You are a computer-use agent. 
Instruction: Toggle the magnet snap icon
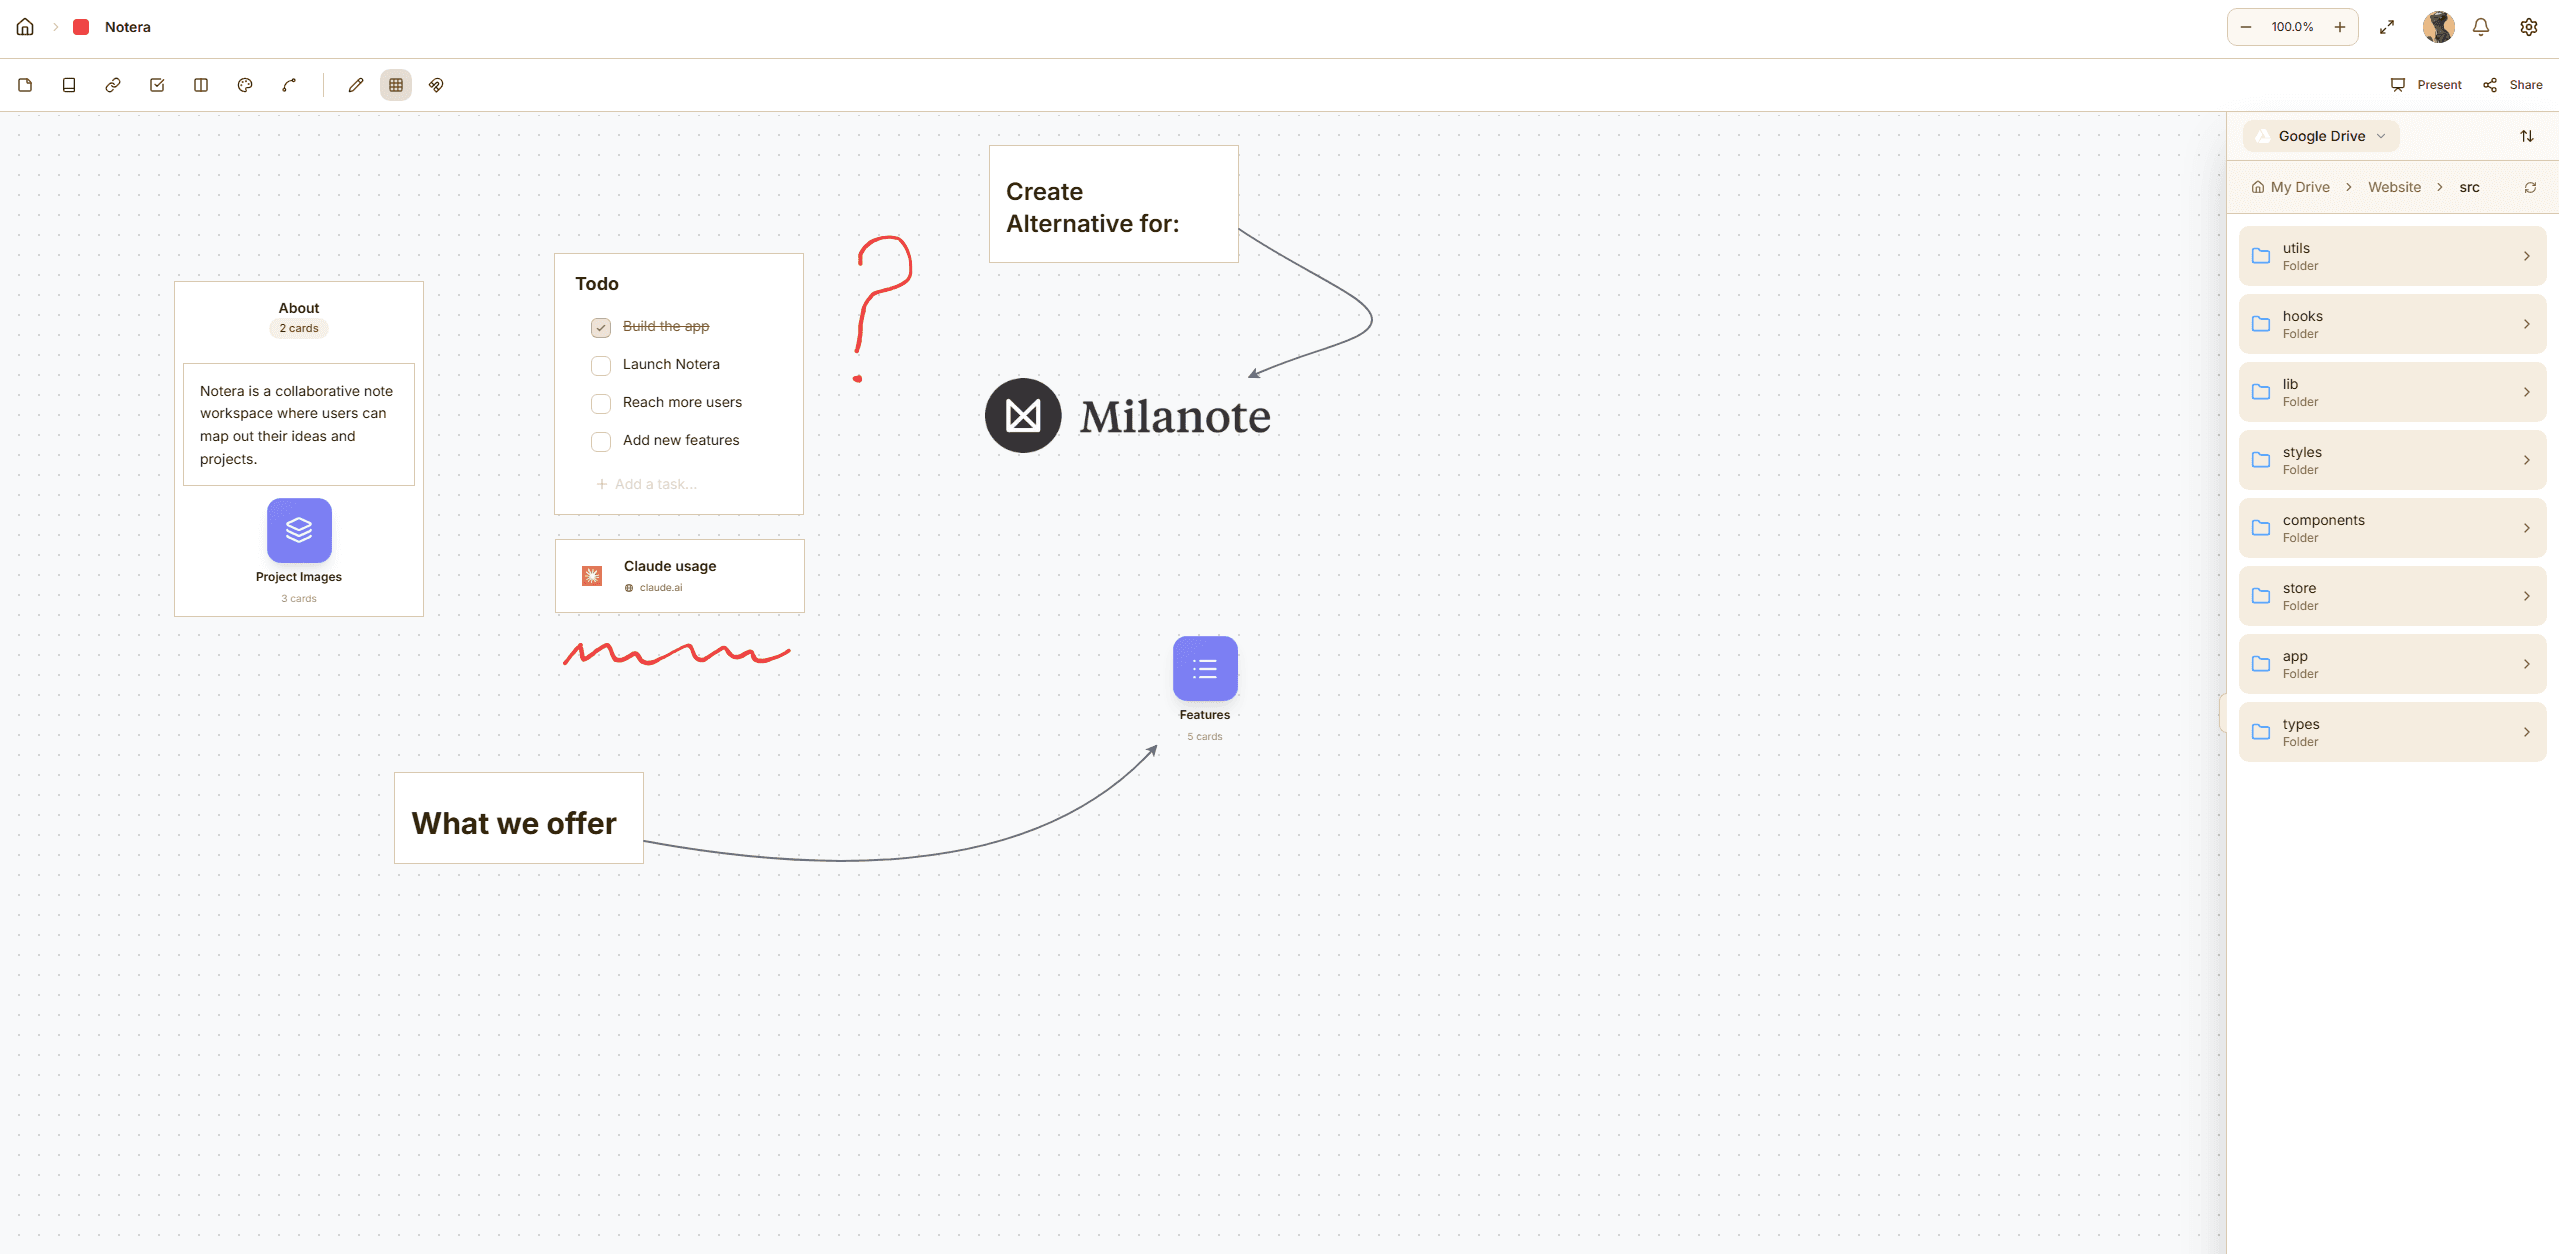pyautogui.click(x=436, y=85)
